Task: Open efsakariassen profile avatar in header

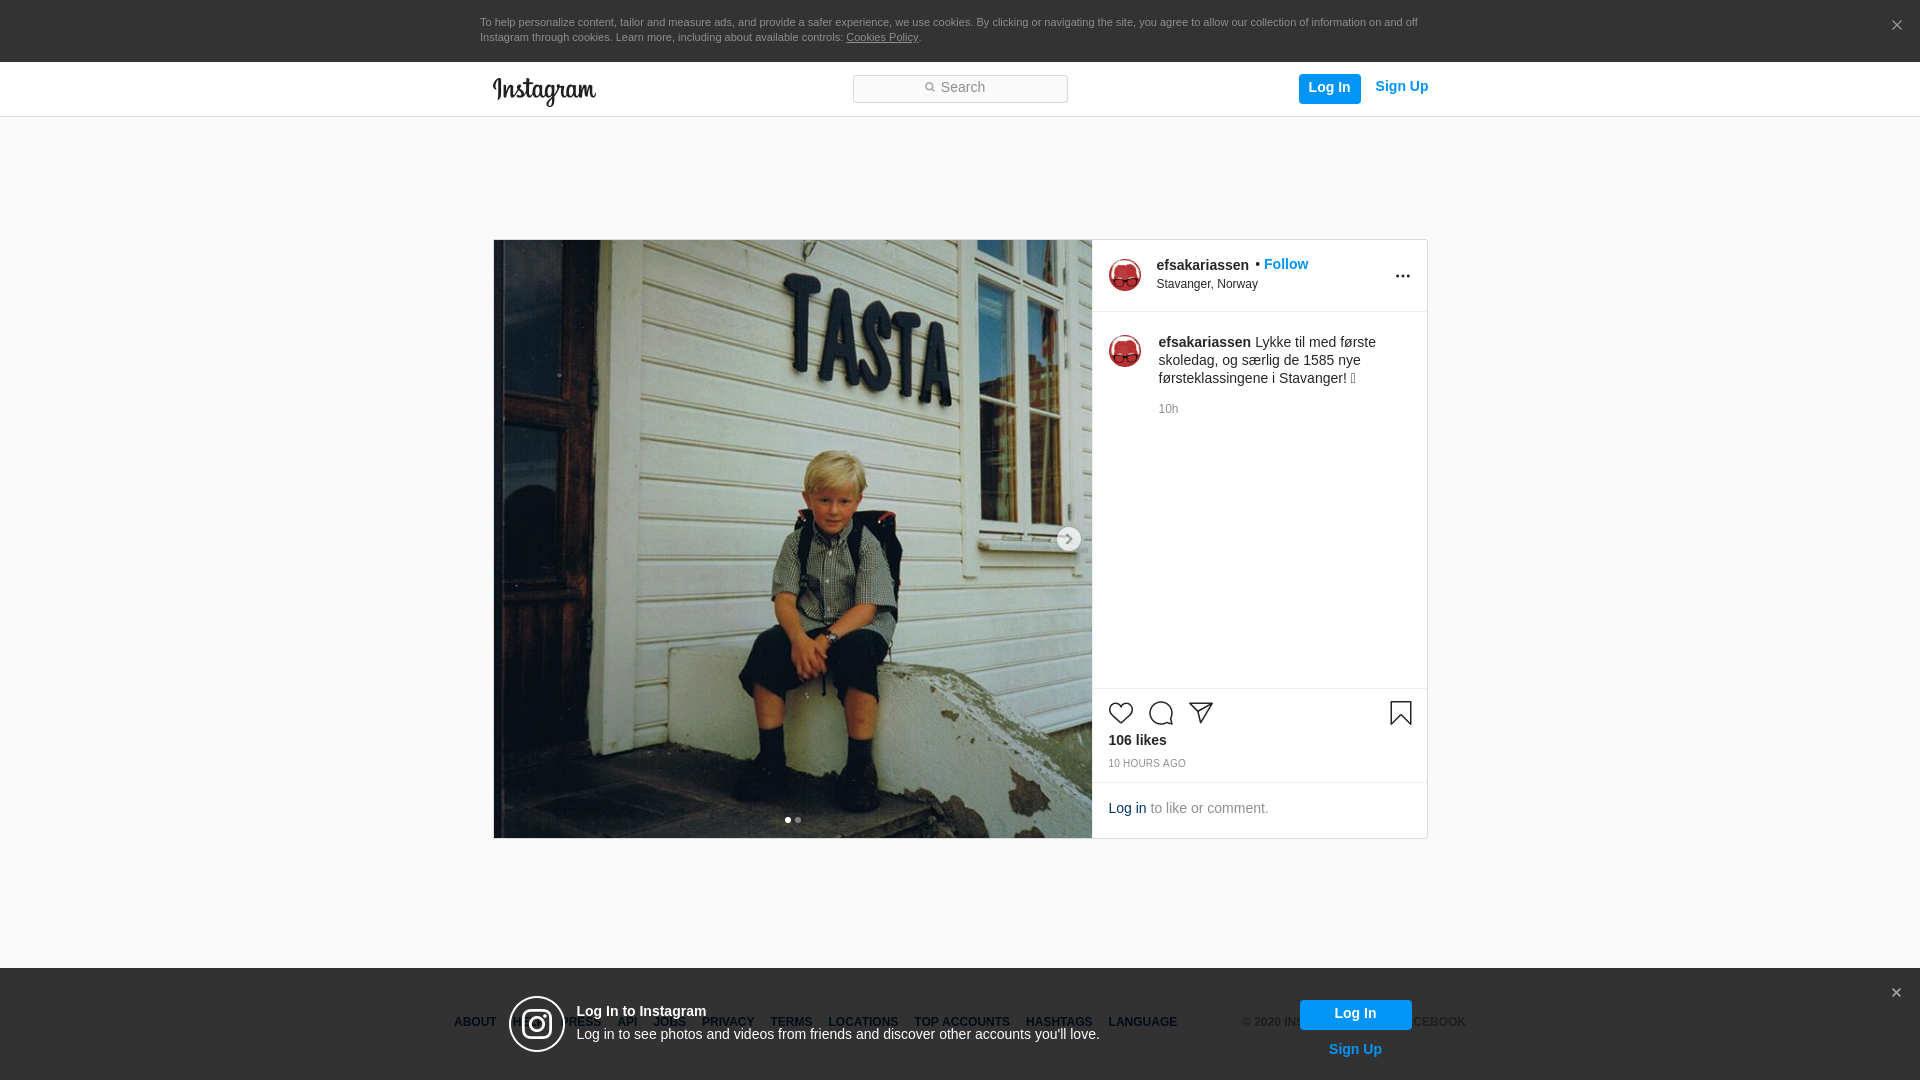Action: (x=1124, y=275)
